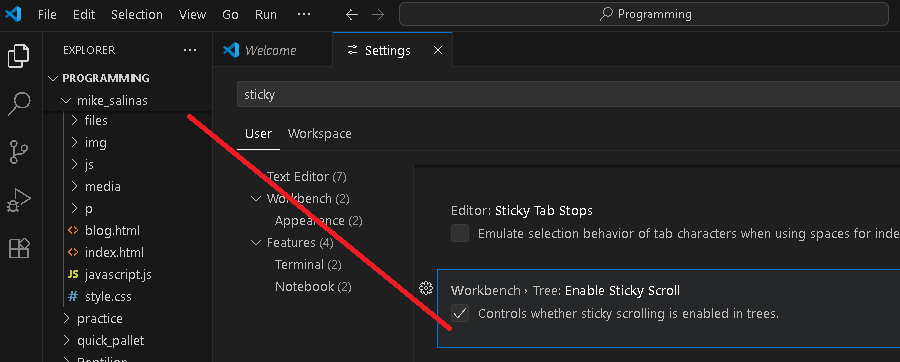The width and height of the screenshot is (900, 362).
Task: Switch to the Welcome tab
Action: click(x=272, y=50)
